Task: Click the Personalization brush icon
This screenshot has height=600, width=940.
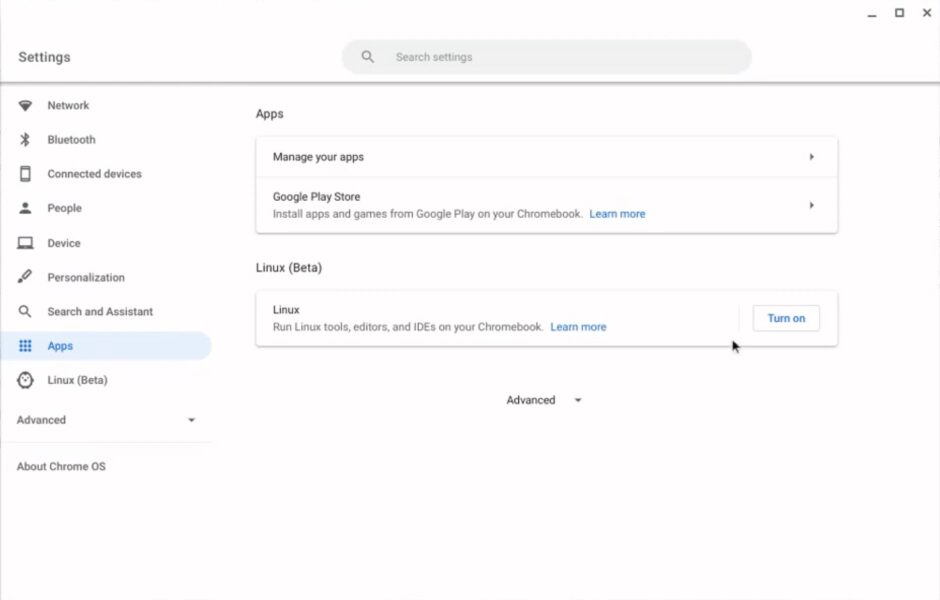Action: [26, 277]
